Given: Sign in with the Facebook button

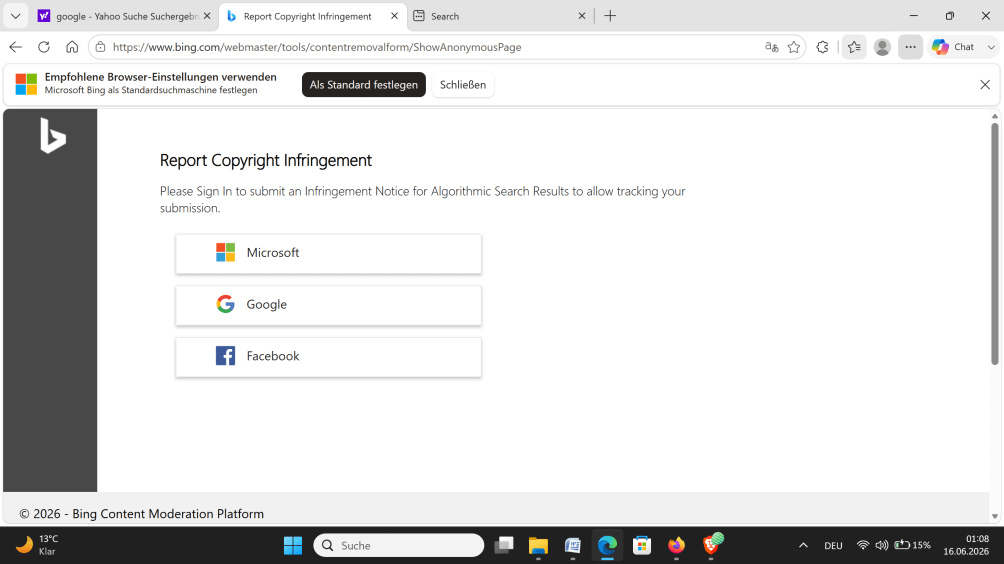Looking at the screenshot, I should click(x=328, y=357).
